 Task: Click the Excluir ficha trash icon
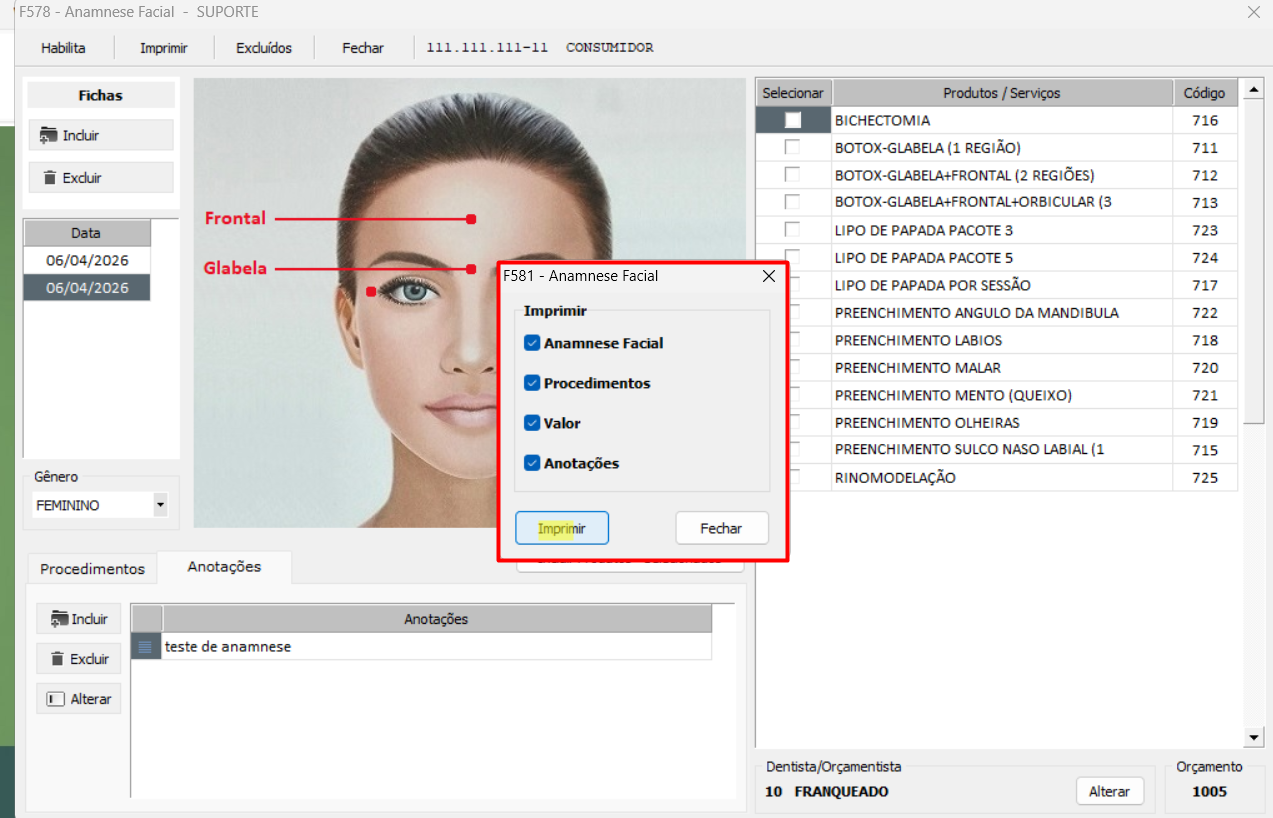click(x=49, y=178)
